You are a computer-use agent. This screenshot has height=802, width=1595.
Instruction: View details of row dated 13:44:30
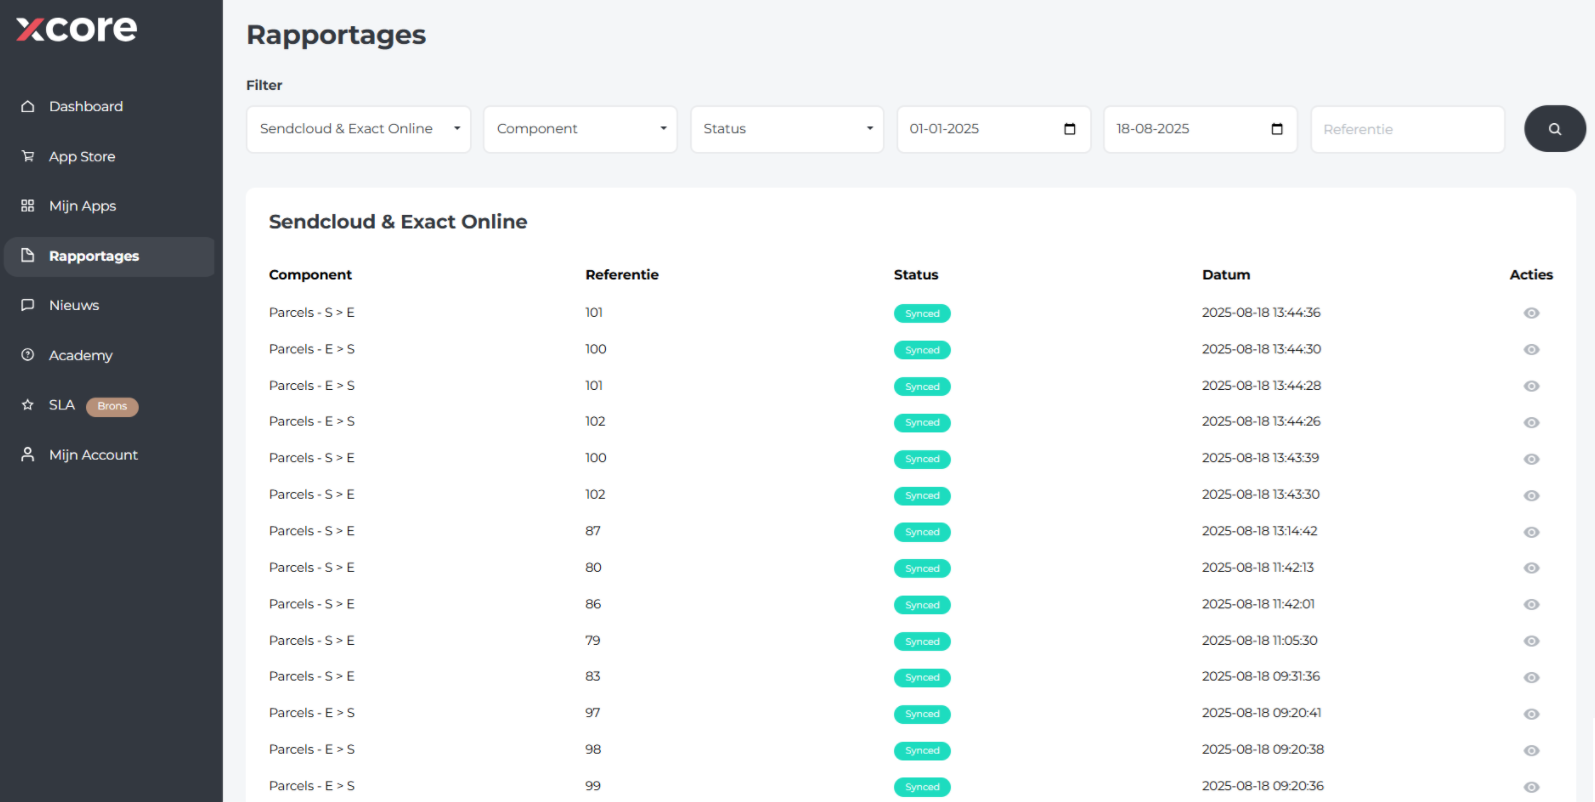(x=1531, y=350)
